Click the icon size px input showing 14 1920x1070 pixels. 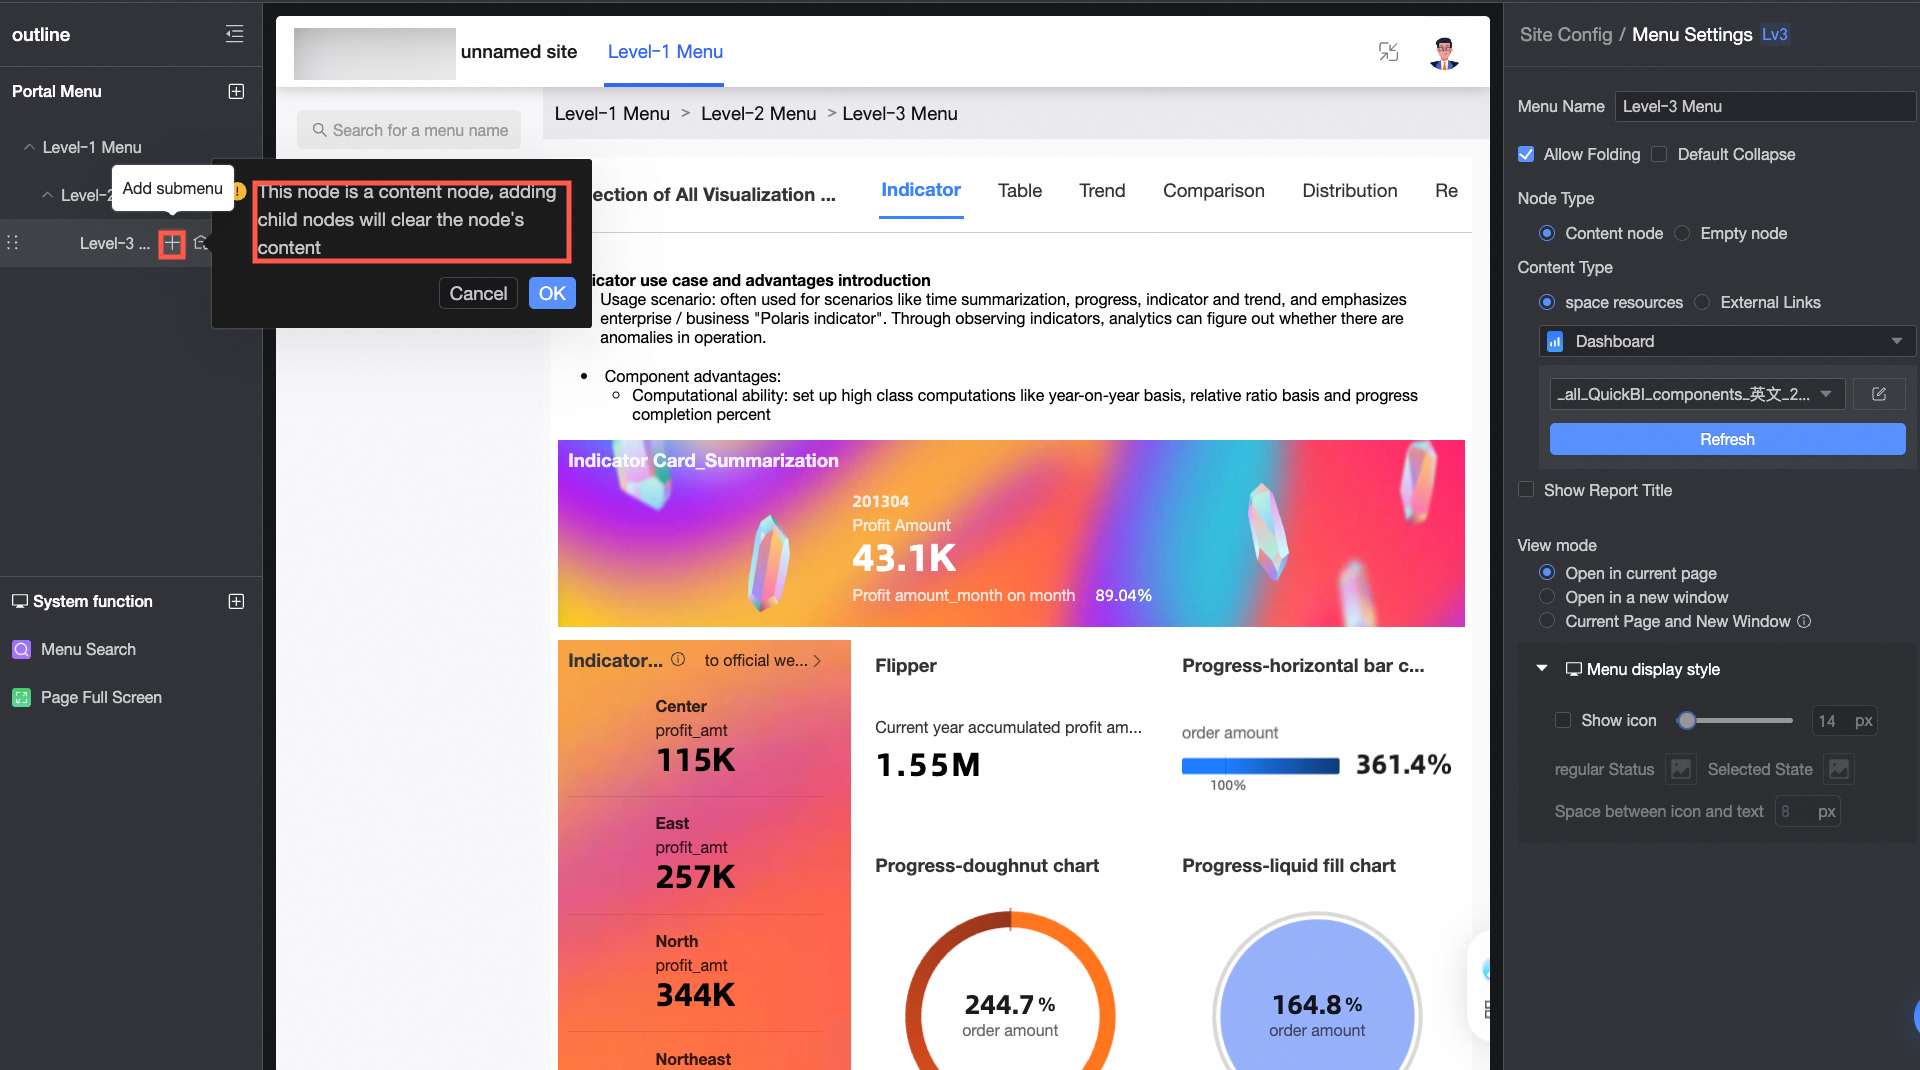pos(1844,720)
